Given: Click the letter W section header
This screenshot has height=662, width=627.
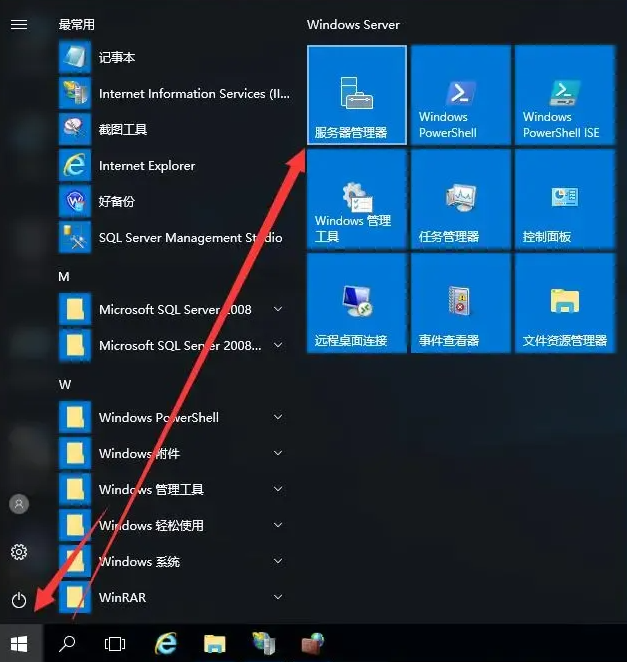Looking at the screenshot, I should pos(65,385).
